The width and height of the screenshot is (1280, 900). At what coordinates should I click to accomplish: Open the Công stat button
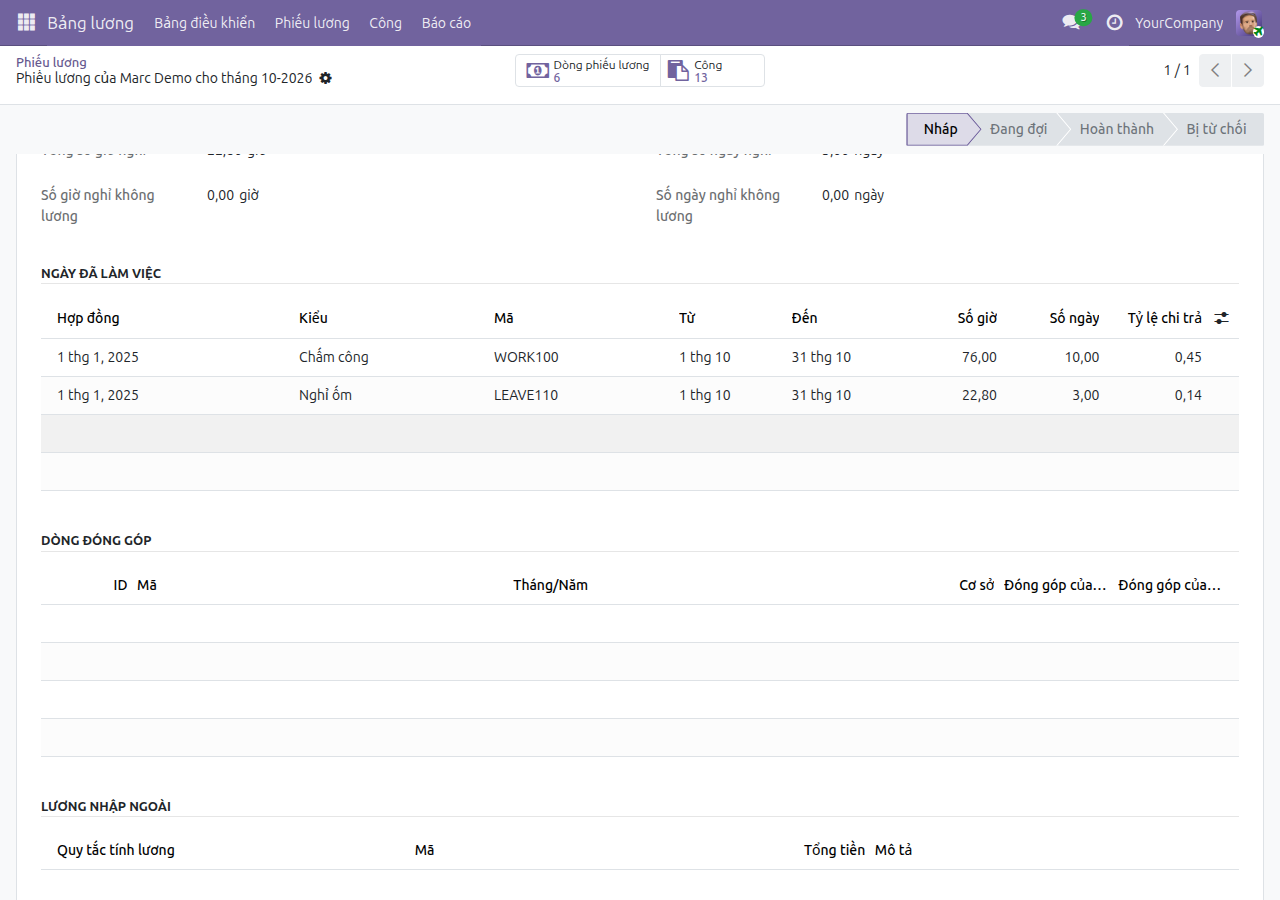(712, 70)
